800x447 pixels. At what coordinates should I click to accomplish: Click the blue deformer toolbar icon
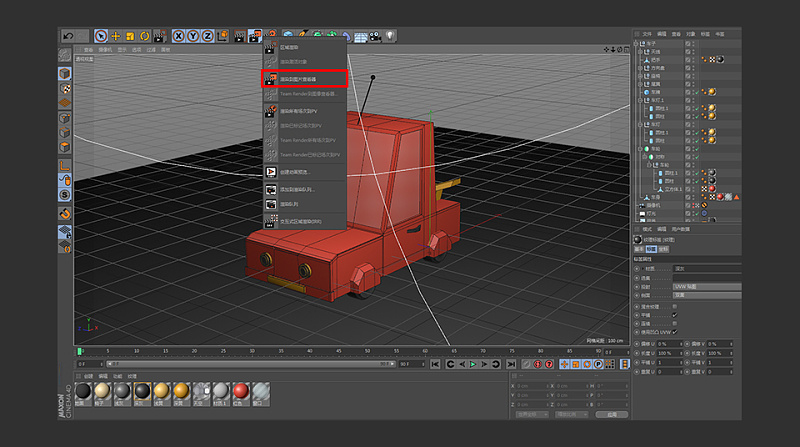pos(347,36)
